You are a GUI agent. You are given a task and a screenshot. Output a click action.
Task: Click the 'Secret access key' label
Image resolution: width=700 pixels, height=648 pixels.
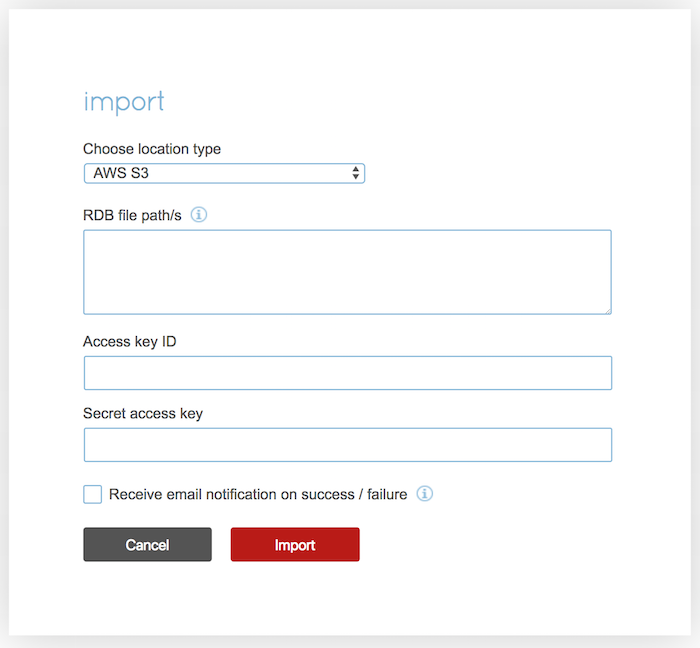[143, 413]
